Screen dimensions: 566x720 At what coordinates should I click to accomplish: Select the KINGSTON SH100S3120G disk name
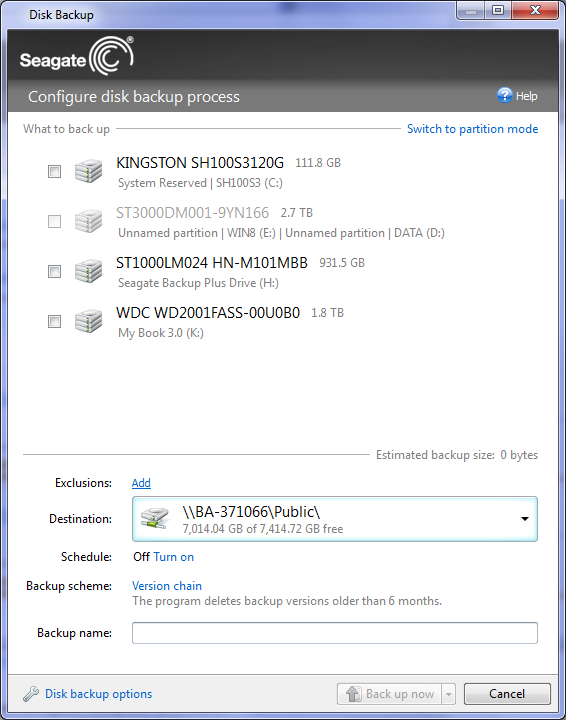[200, 163]
